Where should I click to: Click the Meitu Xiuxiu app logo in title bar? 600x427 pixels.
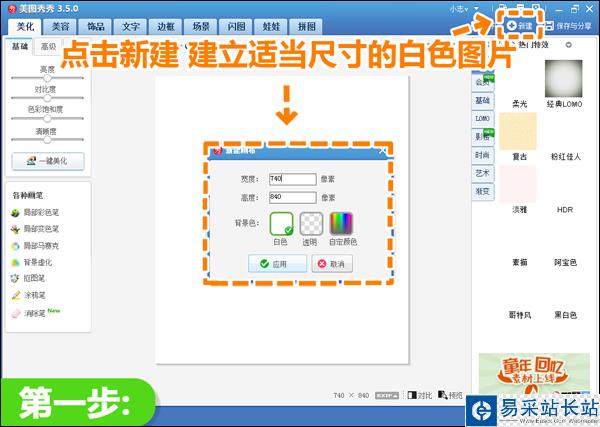point(12,8)
